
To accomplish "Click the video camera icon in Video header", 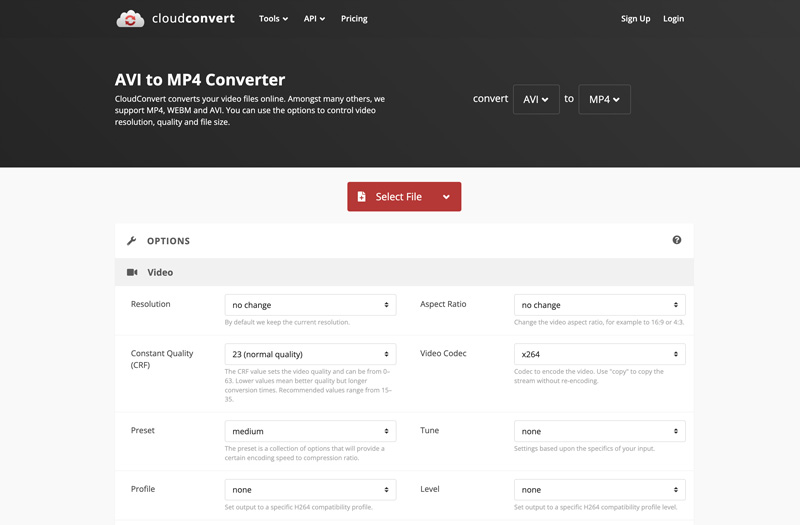I will tap(132, 272).
